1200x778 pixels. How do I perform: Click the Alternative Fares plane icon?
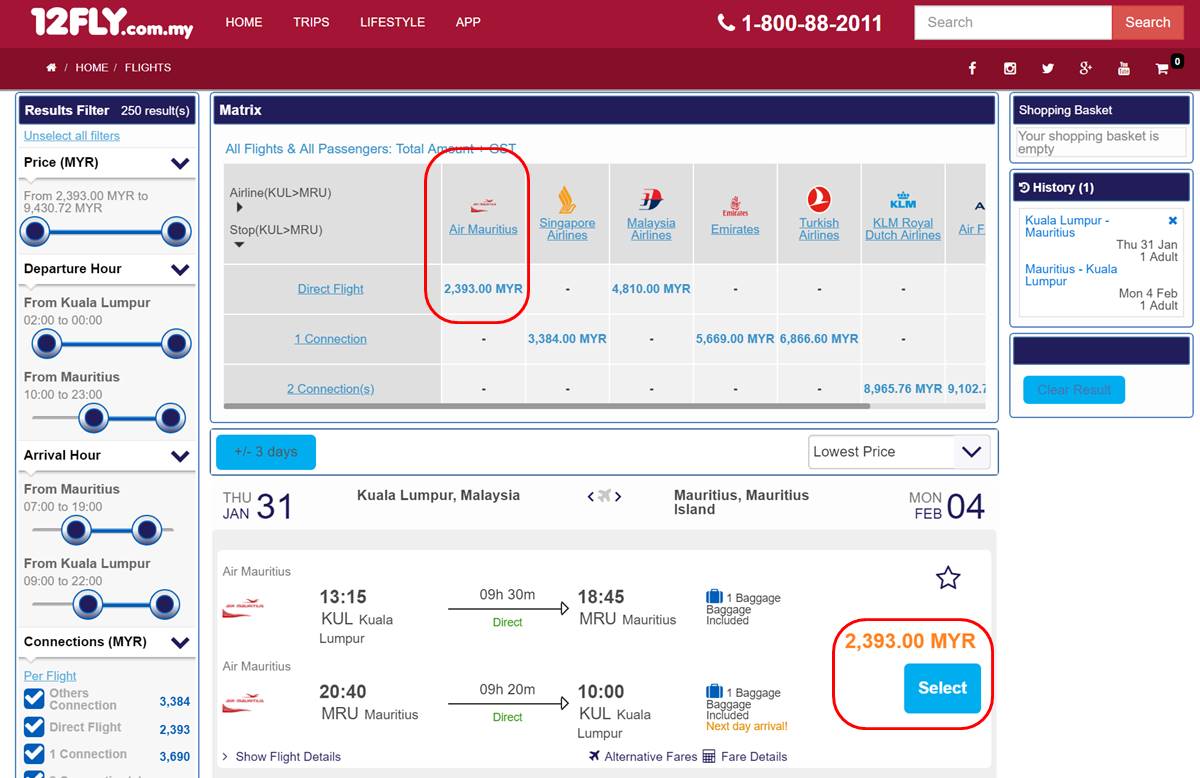pos(594,756)
